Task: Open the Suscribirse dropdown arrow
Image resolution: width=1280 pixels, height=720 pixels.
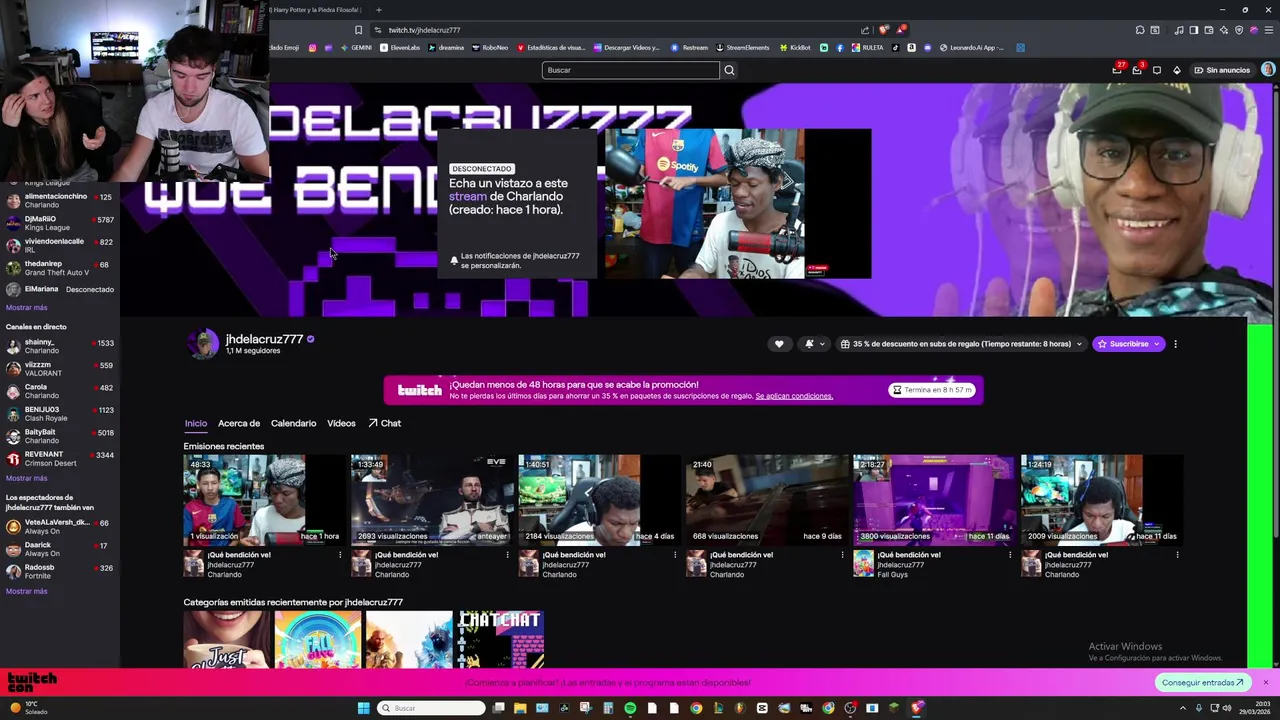Action: click(x=1157, y=344)
